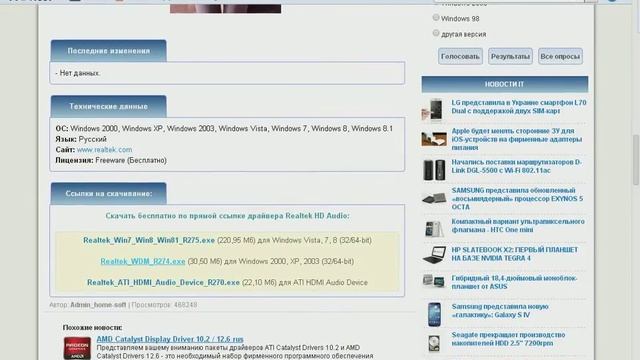Click the '- Нет данных.' text
This screenshot has width=640, height=360.
point(78,73)
